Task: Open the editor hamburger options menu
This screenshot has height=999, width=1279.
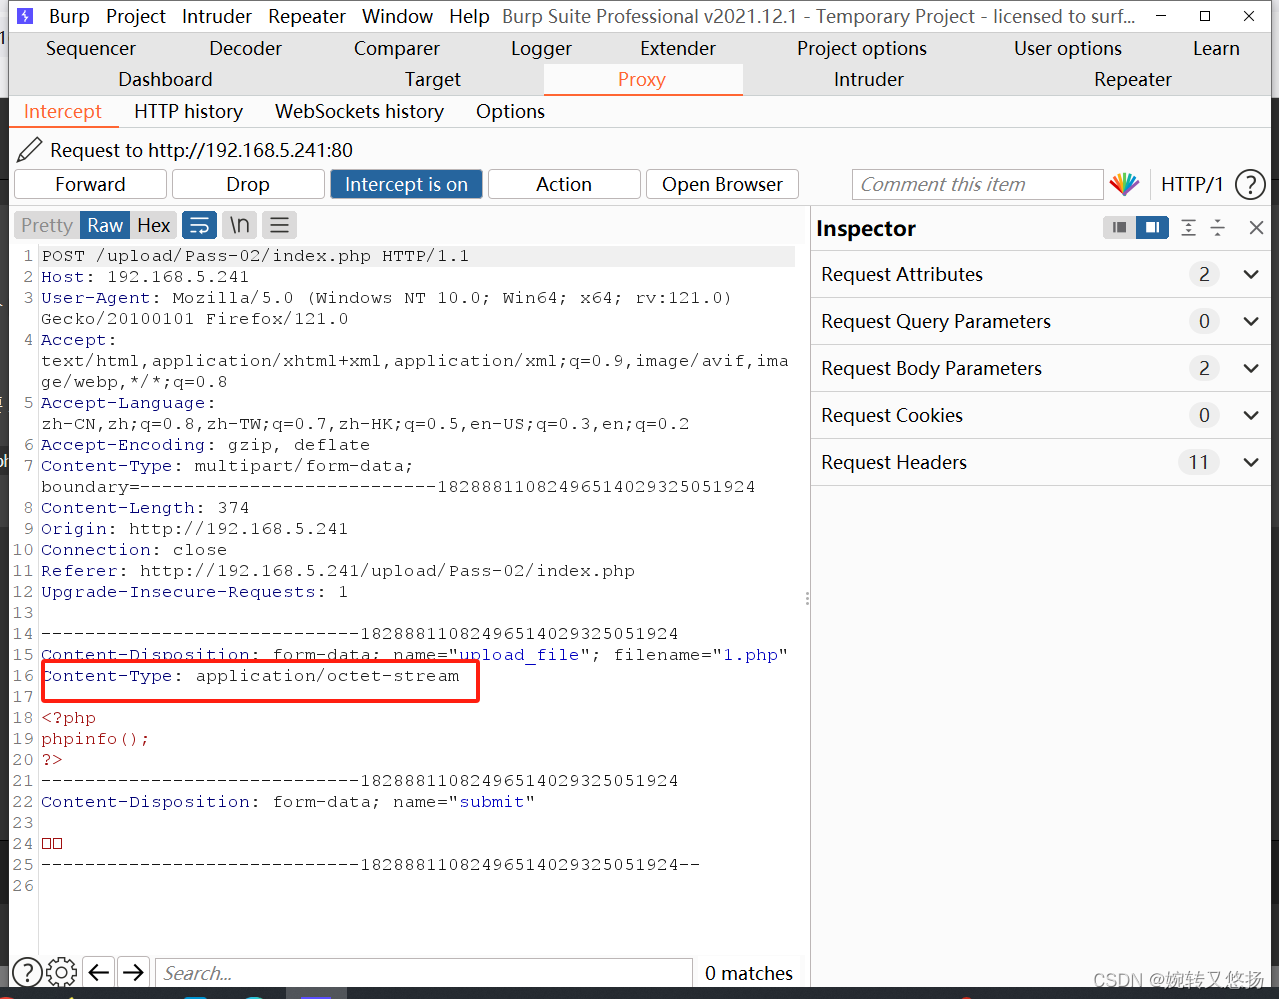Action: tap(280, 225)
